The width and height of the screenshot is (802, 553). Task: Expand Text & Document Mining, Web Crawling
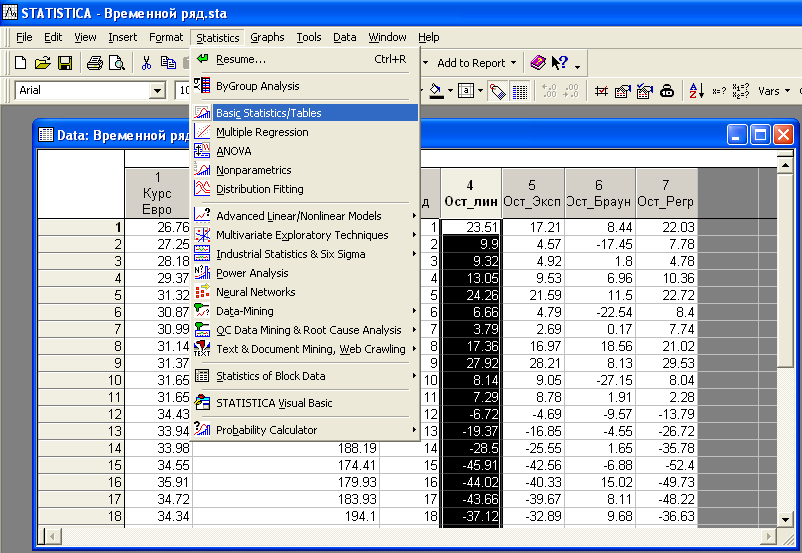pos(414,349)
